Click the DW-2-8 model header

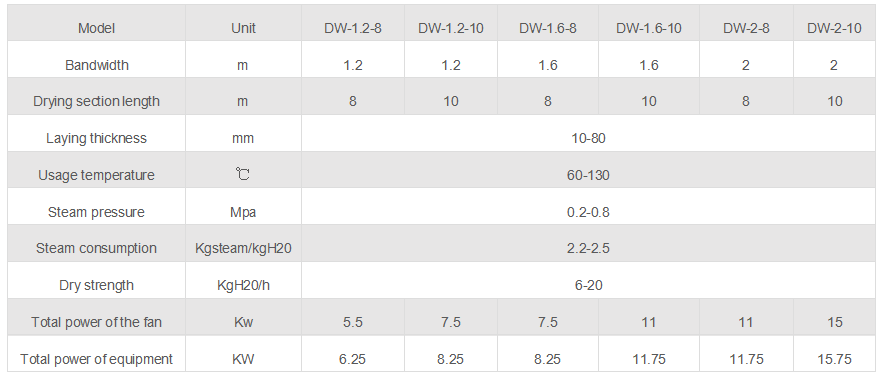[x=746, y=29]
